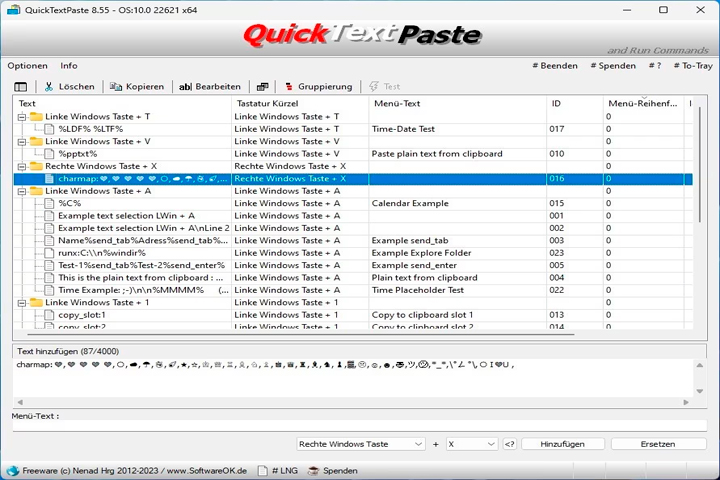
Task: Open the Gruppierung option
Action: 319,86
